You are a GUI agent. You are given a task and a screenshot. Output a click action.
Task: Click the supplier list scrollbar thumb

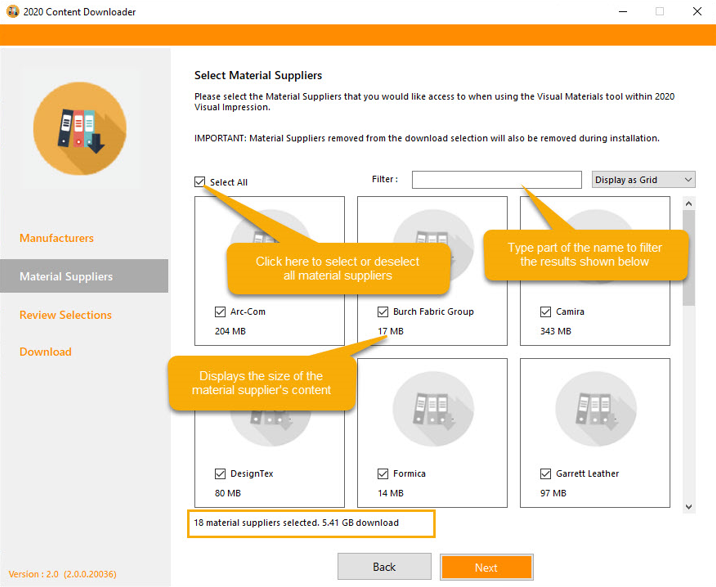tap(689, 258)
